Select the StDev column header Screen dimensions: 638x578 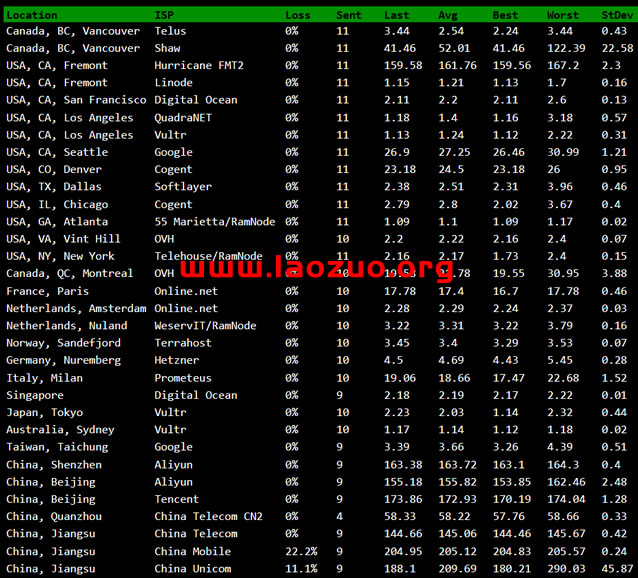tap(616, 15)
